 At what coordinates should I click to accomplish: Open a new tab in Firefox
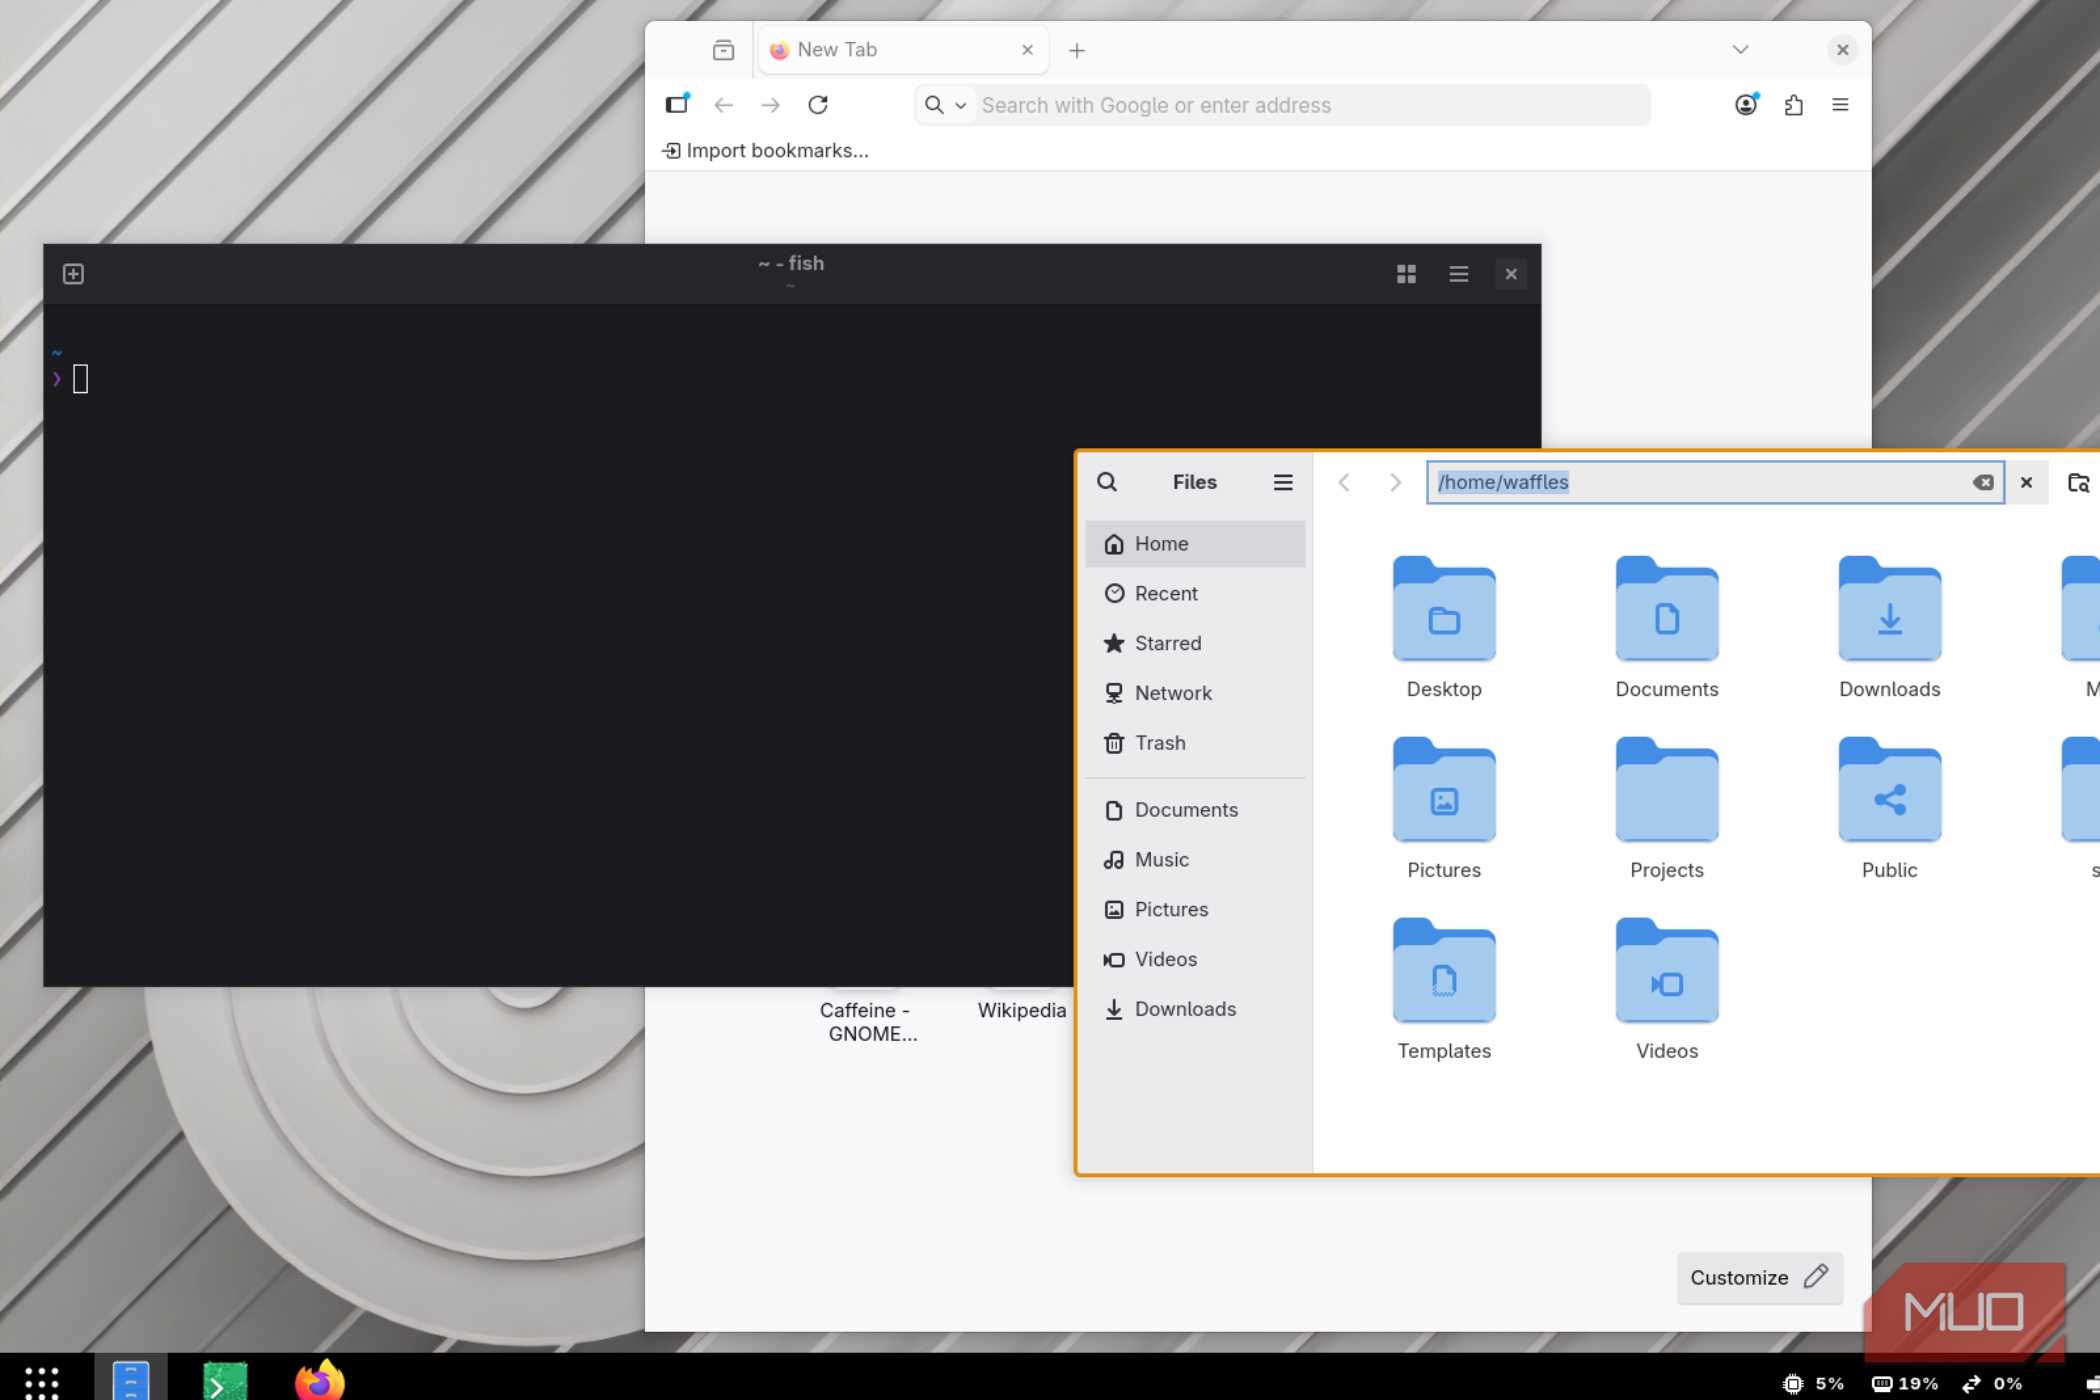(1077, 50)
